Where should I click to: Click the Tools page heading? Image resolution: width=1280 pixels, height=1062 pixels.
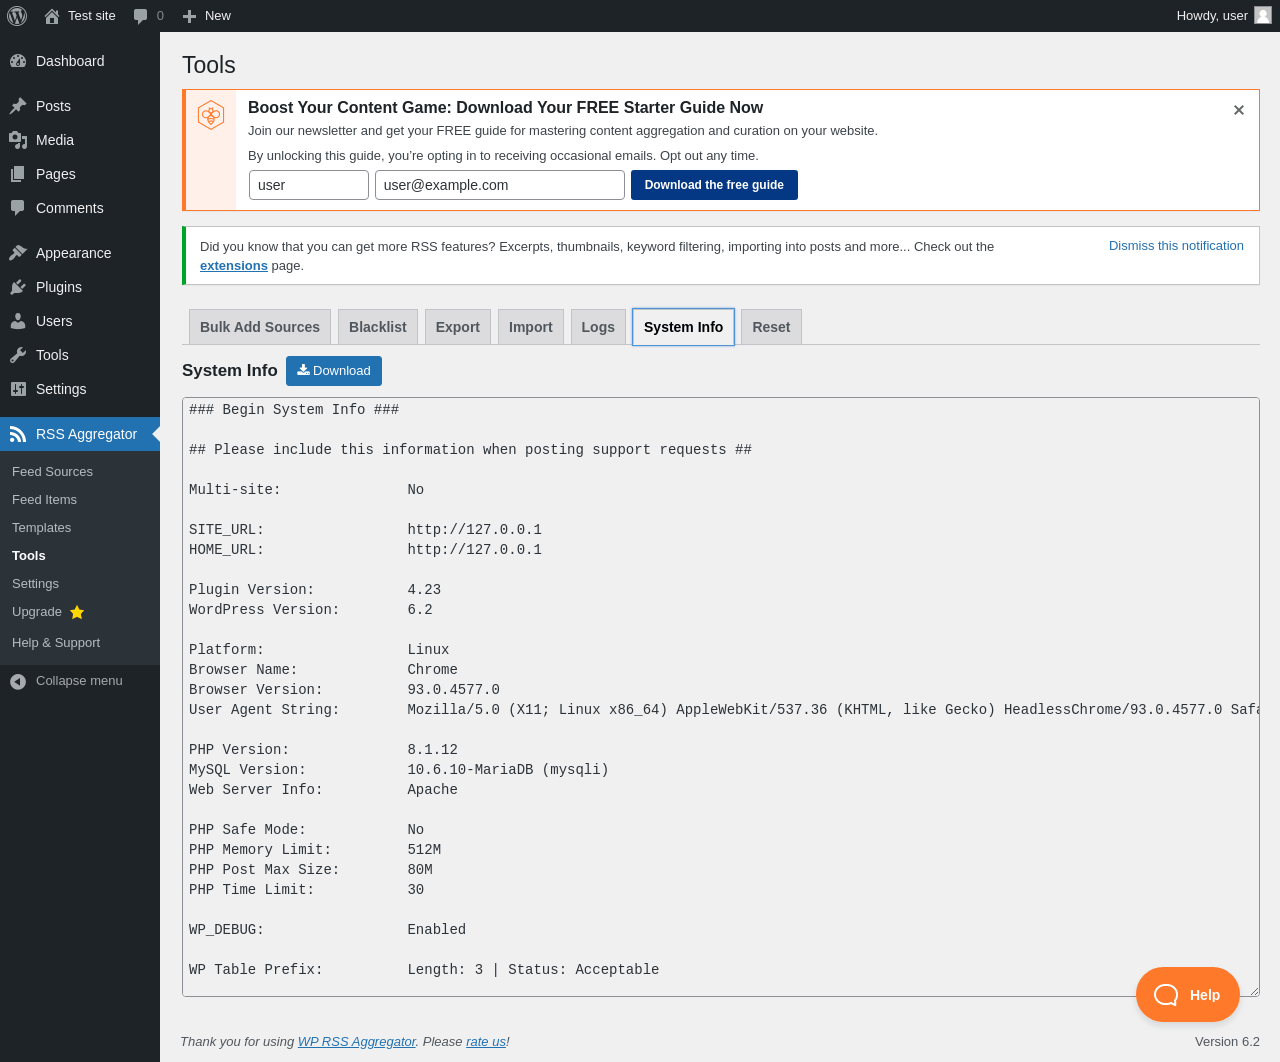click(209, 65)
